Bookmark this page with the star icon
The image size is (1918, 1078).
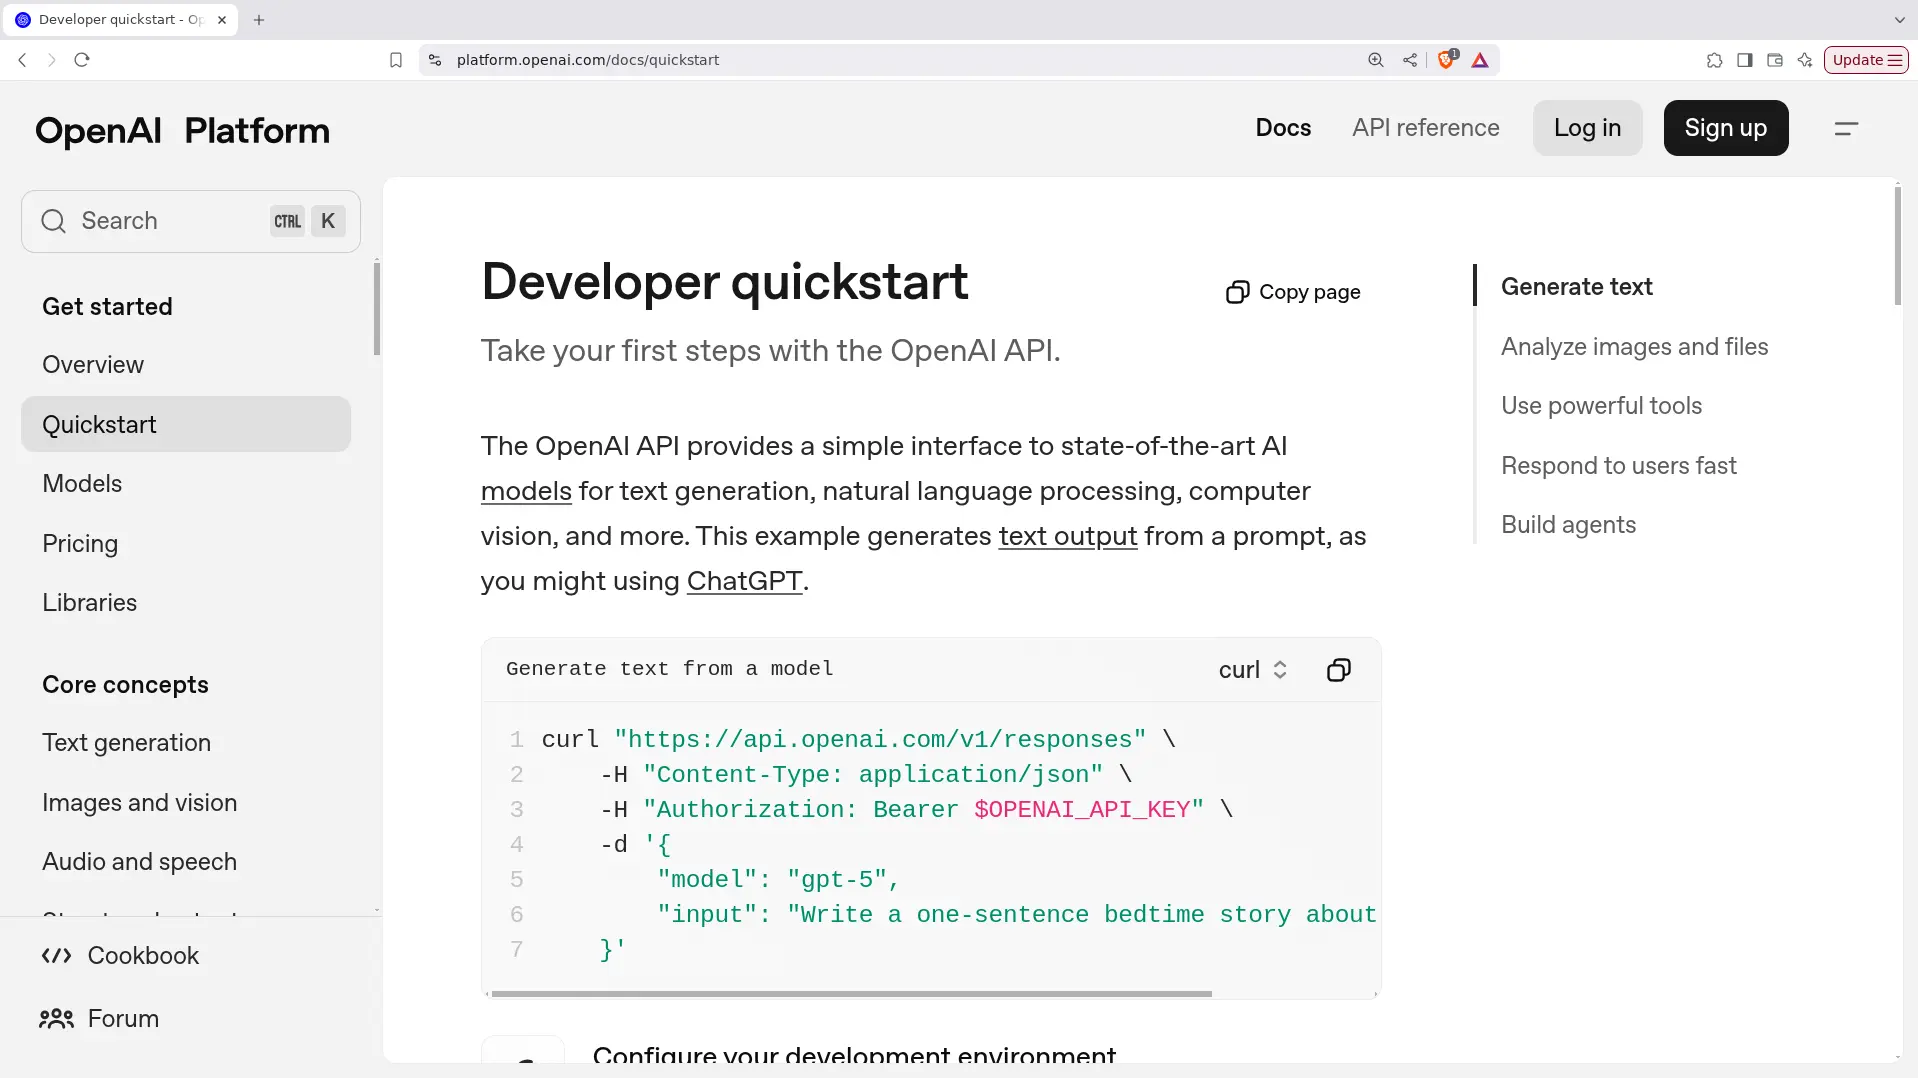point(396,60)
